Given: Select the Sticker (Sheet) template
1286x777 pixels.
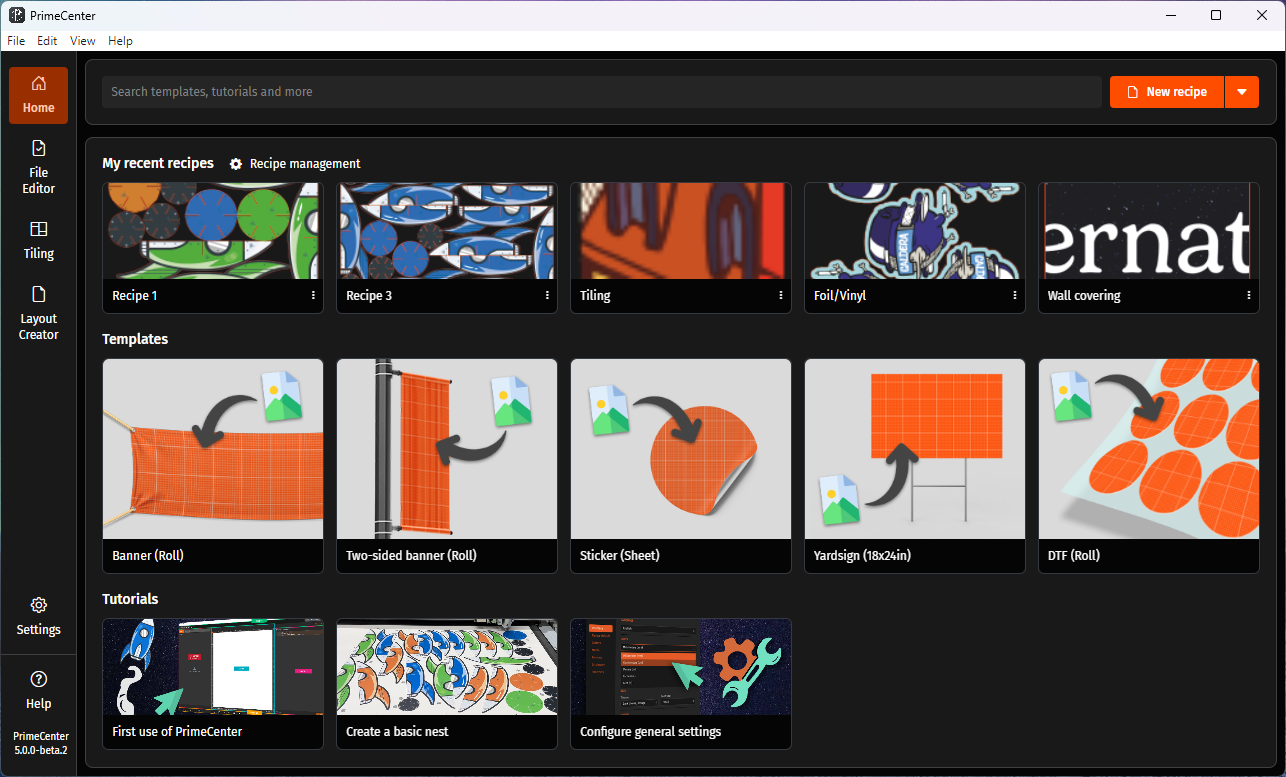Looking at the screenshot, I should tap(681, 466).
